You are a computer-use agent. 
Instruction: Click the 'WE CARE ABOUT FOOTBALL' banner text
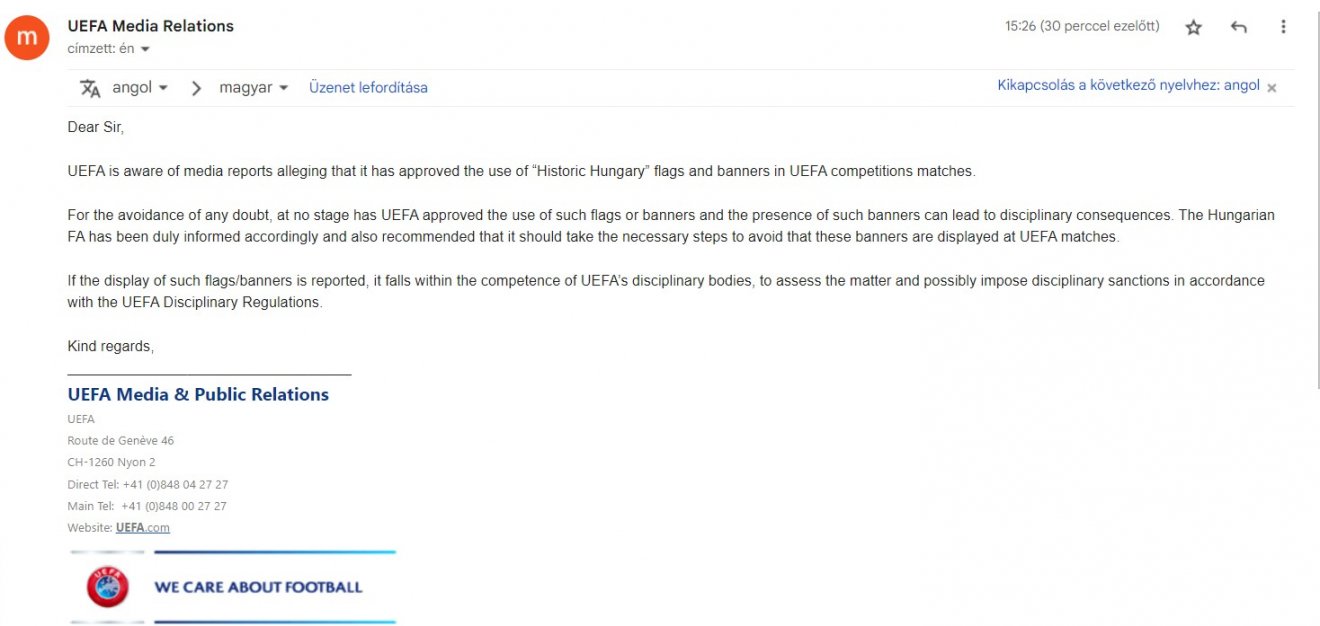point(258,587)
